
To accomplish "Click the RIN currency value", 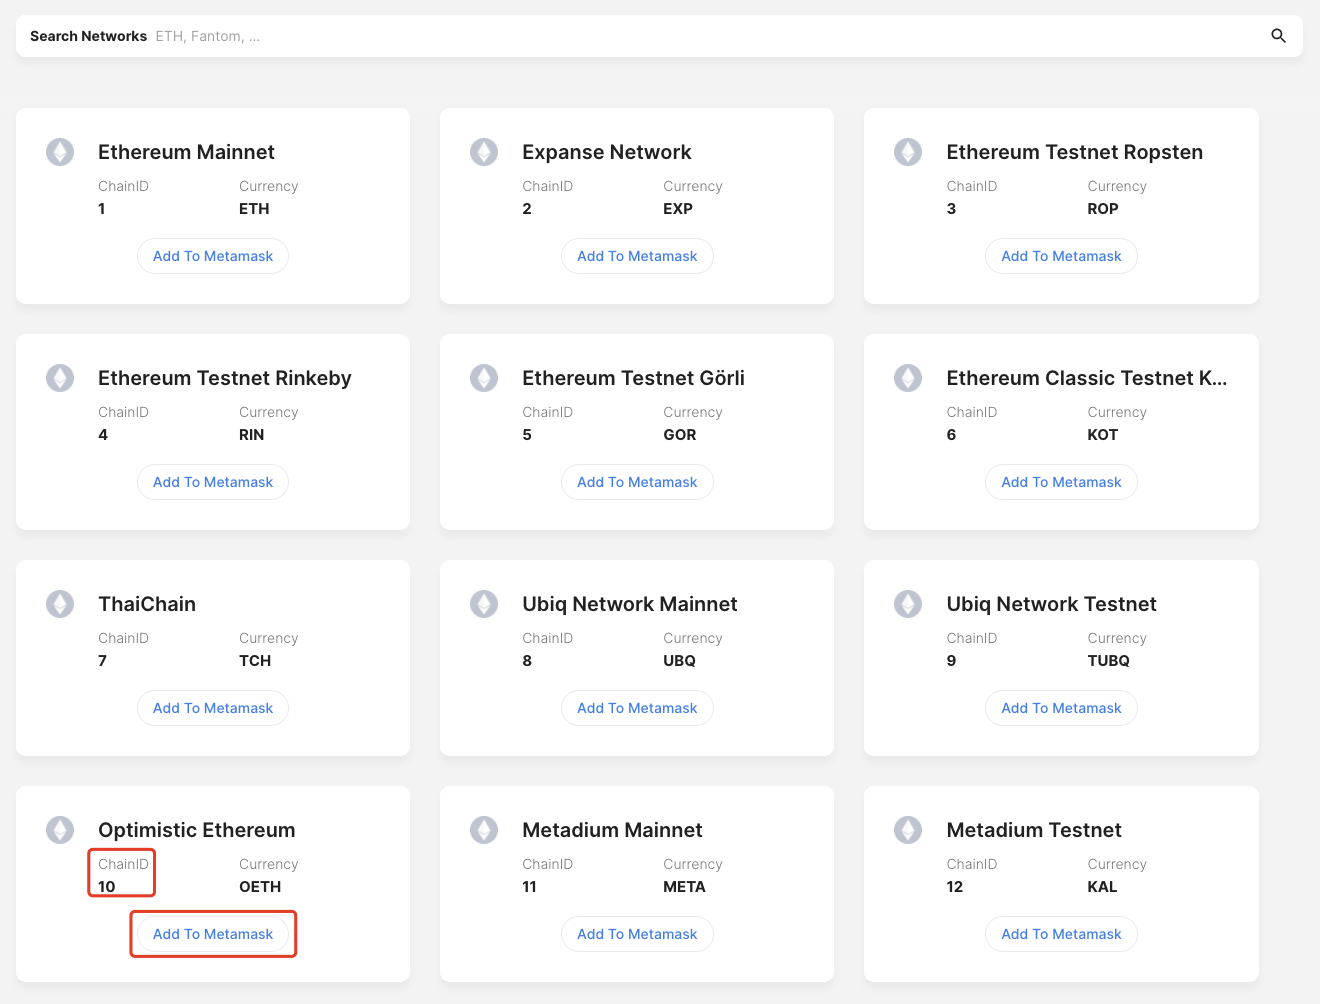I will point(252,435).
